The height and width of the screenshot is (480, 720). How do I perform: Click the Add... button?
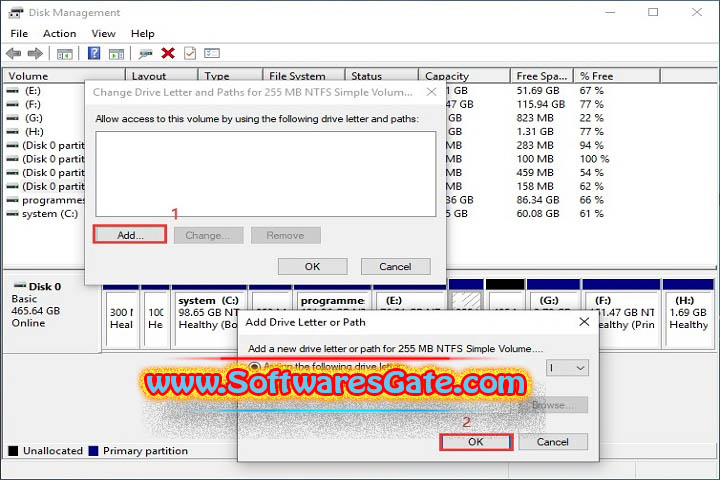(130, 235)
